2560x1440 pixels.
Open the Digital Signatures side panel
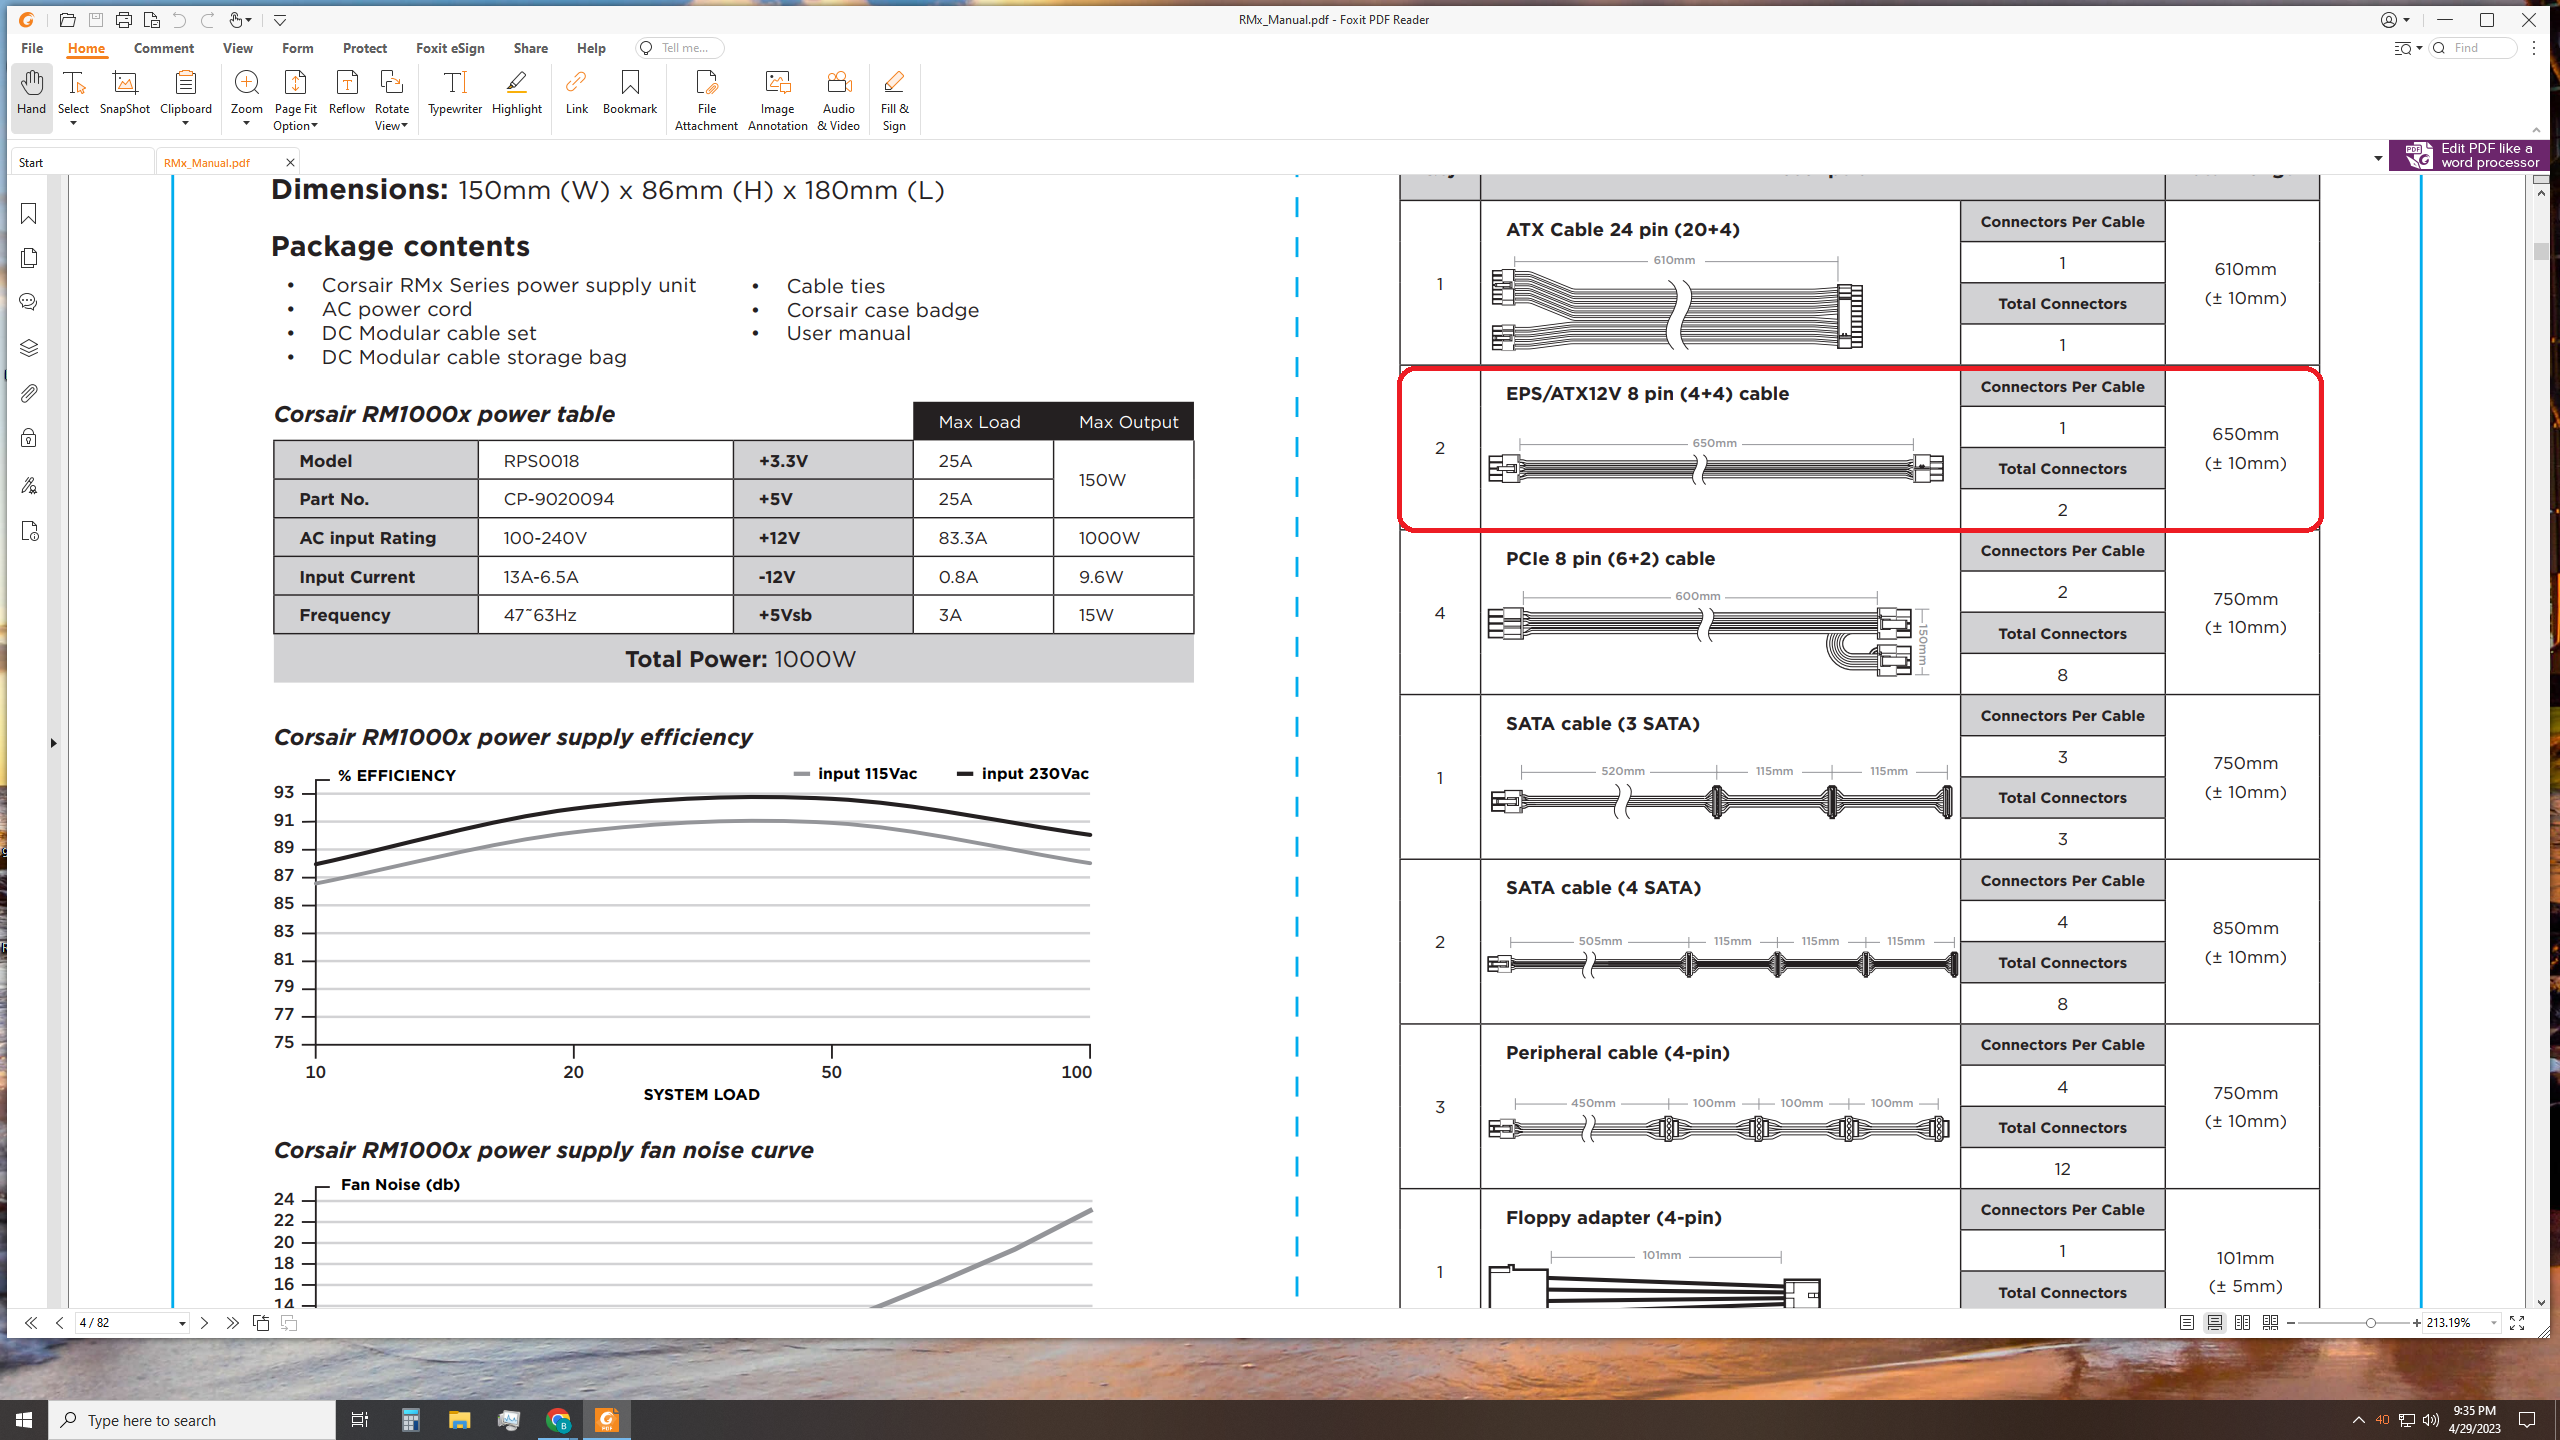point(29,485)
